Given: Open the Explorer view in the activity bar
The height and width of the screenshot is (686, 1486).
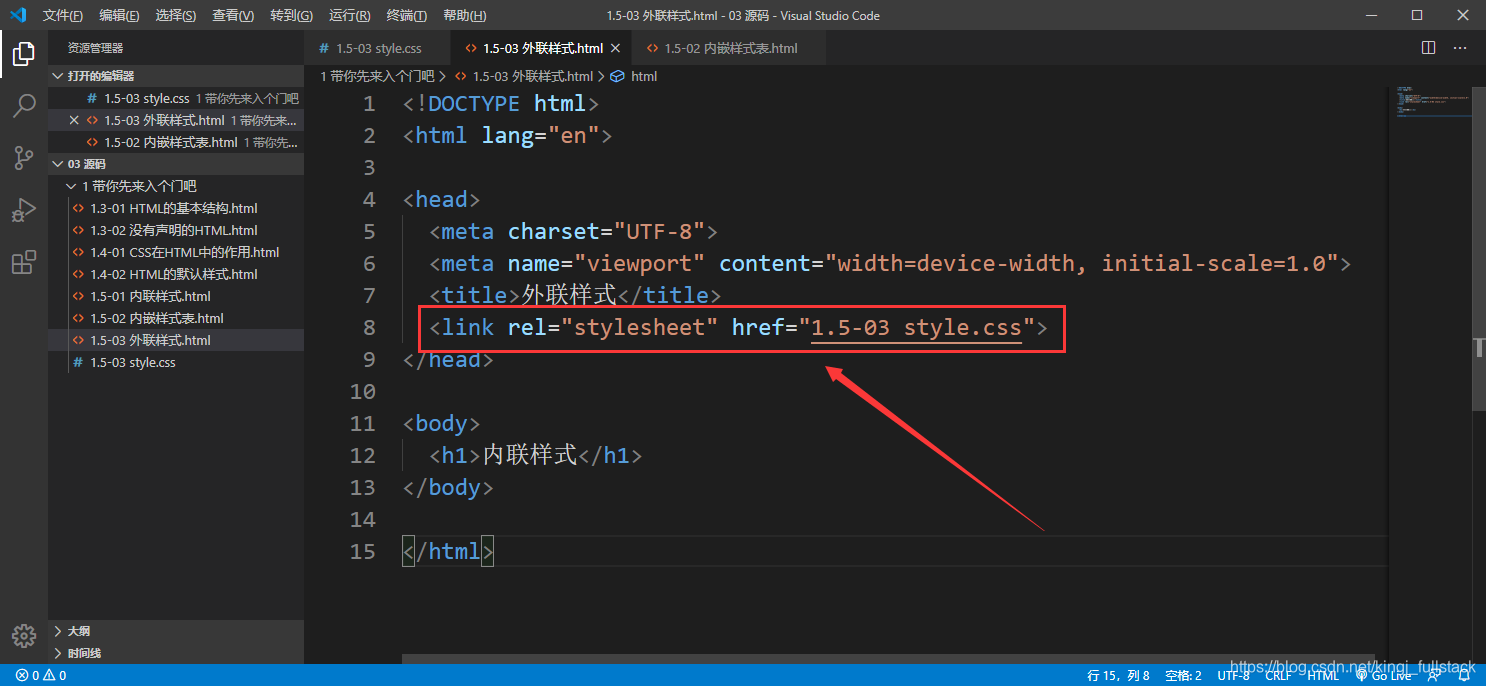Looking at the screenshot, I should (x=24, y=53).
